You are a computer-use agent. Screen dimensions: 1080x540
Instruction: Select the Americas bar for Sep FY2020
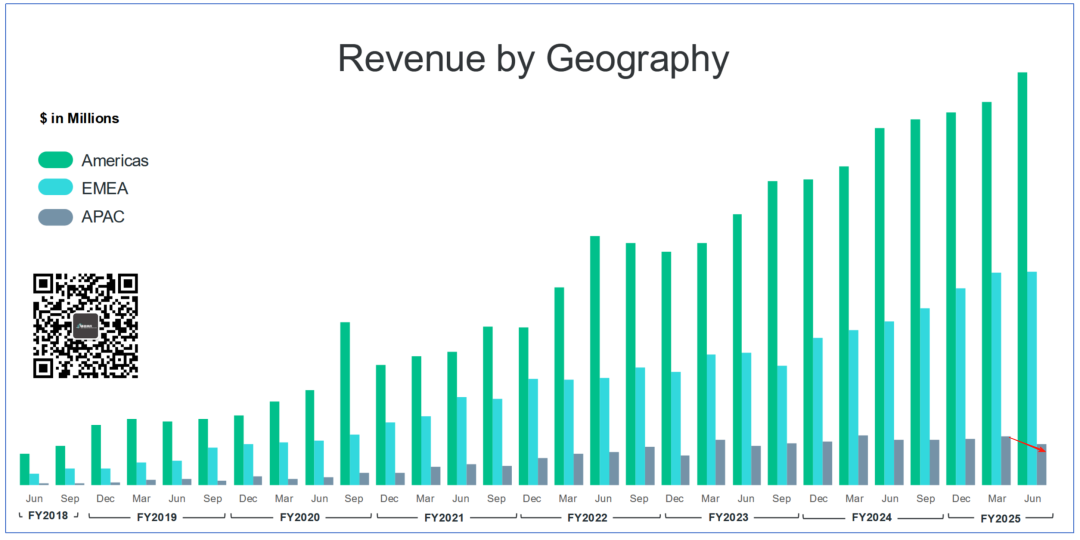[x=344, y=403]
